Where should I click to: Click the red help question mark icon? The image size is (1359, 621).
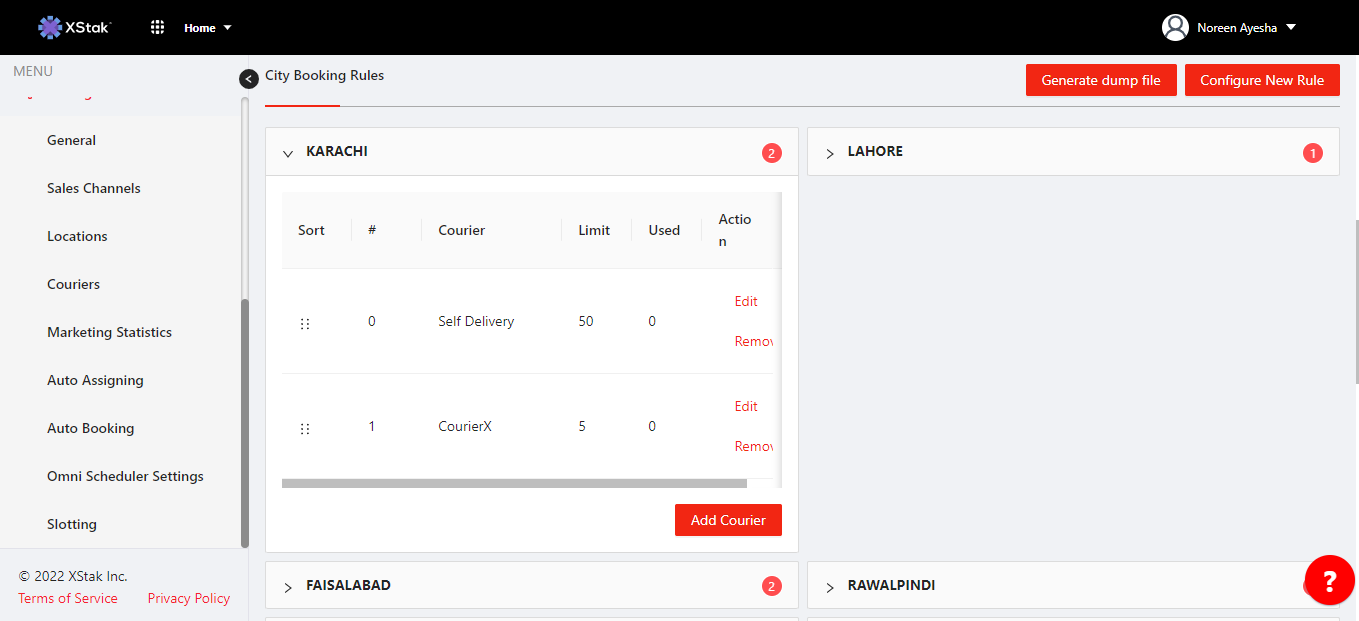coord(1329,581)
